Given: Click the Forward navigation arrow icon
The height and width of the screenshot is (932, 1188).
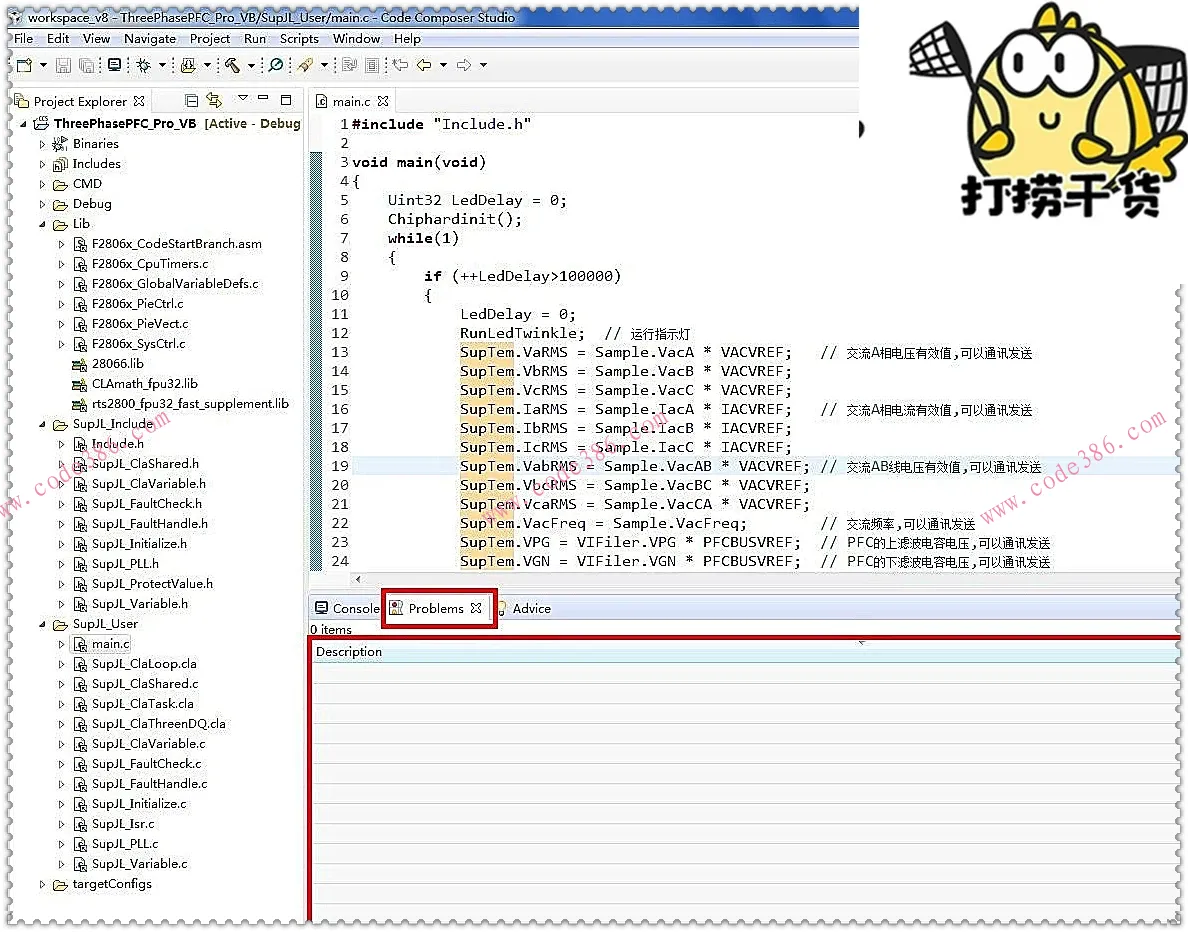Looking at the screenshot, I should coord(464,65).
